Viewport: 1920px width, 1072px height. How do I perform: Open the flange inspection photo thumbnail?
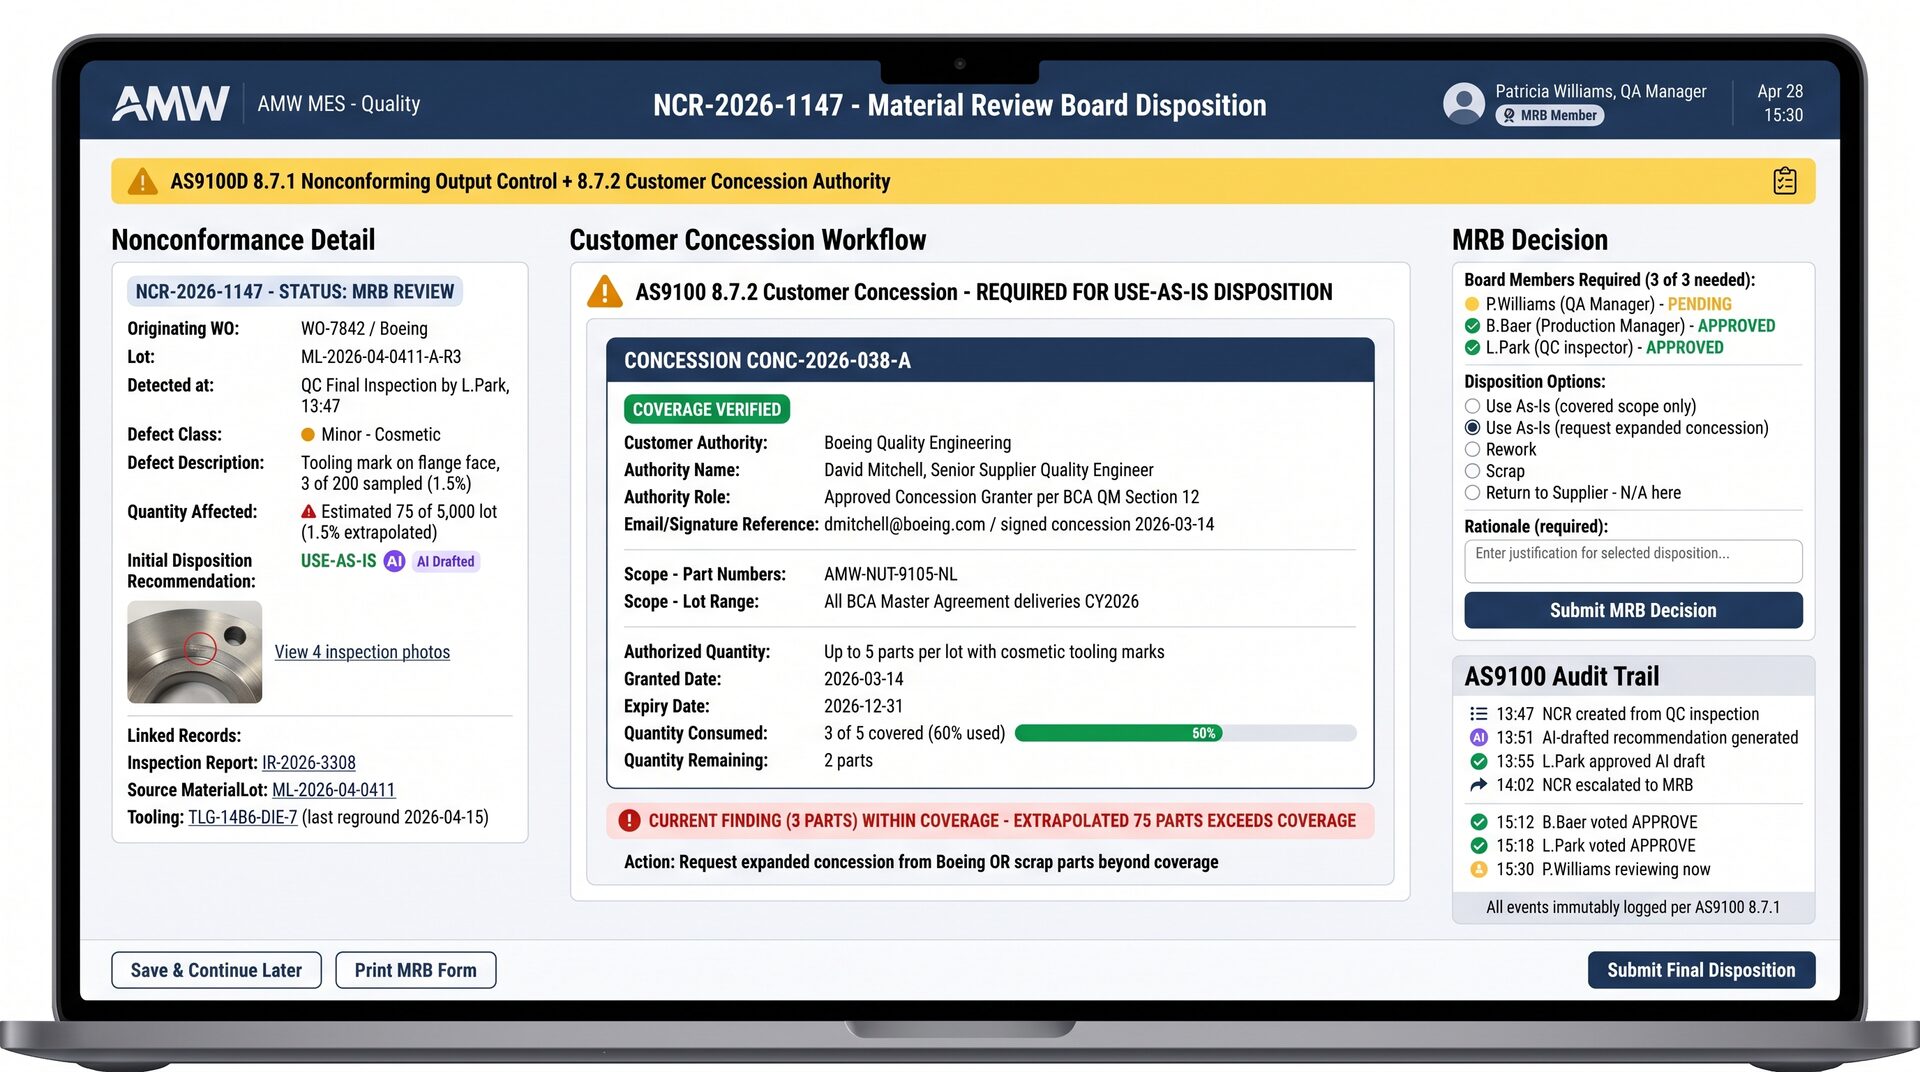(x=195, y=652)
